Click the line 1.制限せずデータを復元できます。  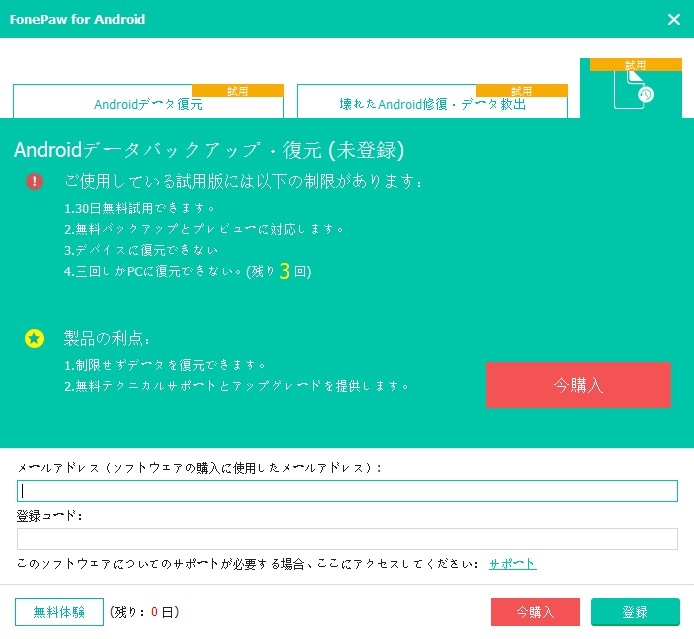tap(165, 365)
